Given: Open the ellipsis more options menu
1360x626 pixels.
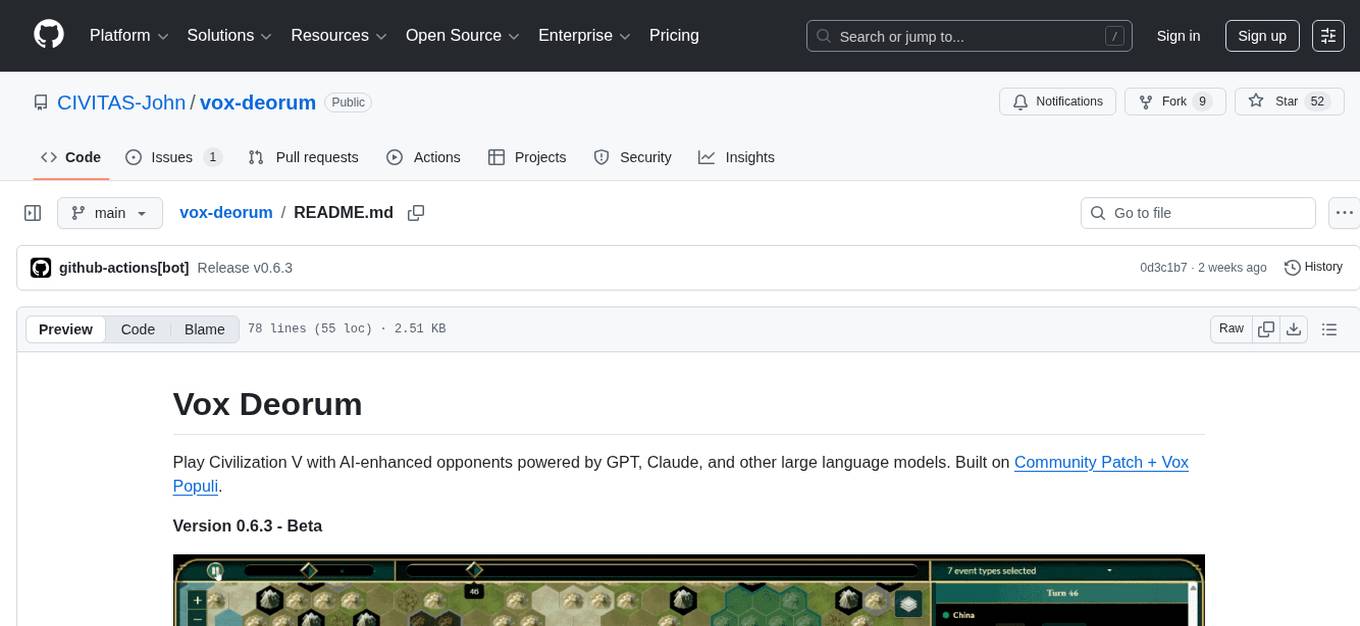Looking at the screenshot, I should point(1344,212).
